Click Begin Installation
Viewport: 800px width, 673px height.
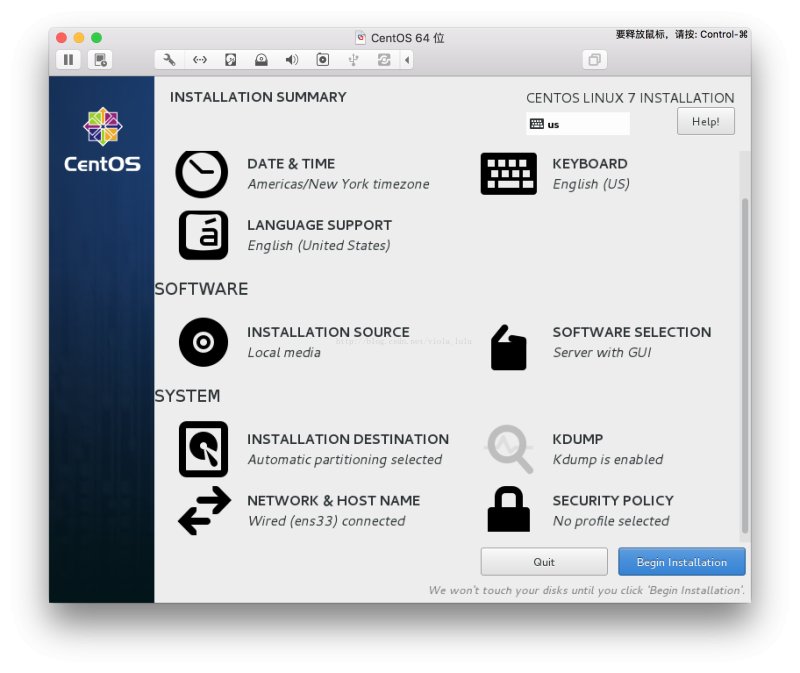[682, 562]
